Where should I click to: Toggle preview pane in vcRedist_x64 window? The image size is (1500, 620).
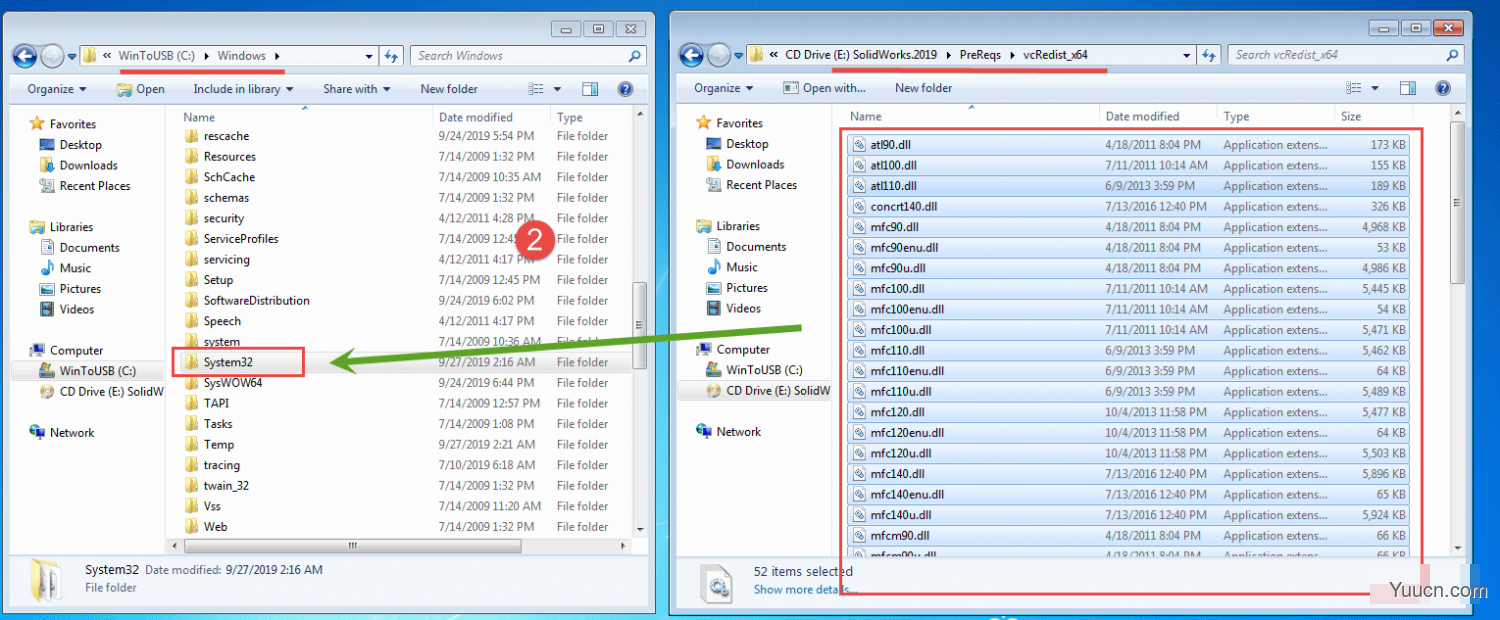(1408, 88)
